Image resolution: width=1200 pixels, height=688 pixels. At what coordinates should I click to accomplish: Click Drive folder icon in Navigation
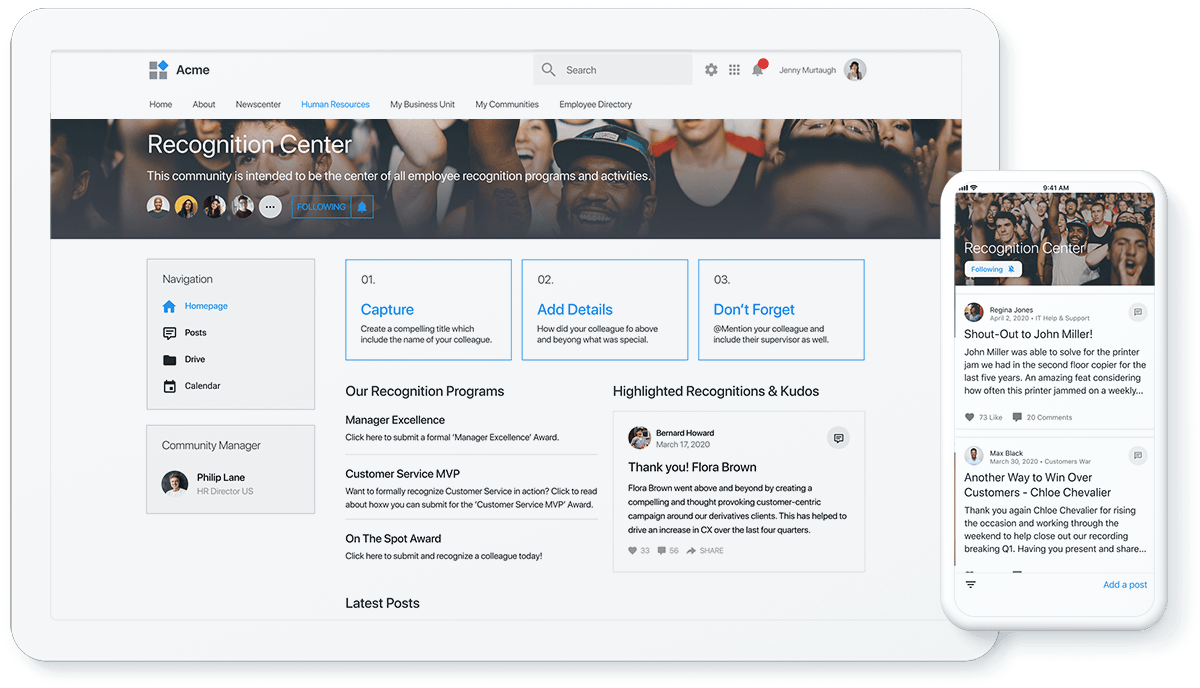169,360
